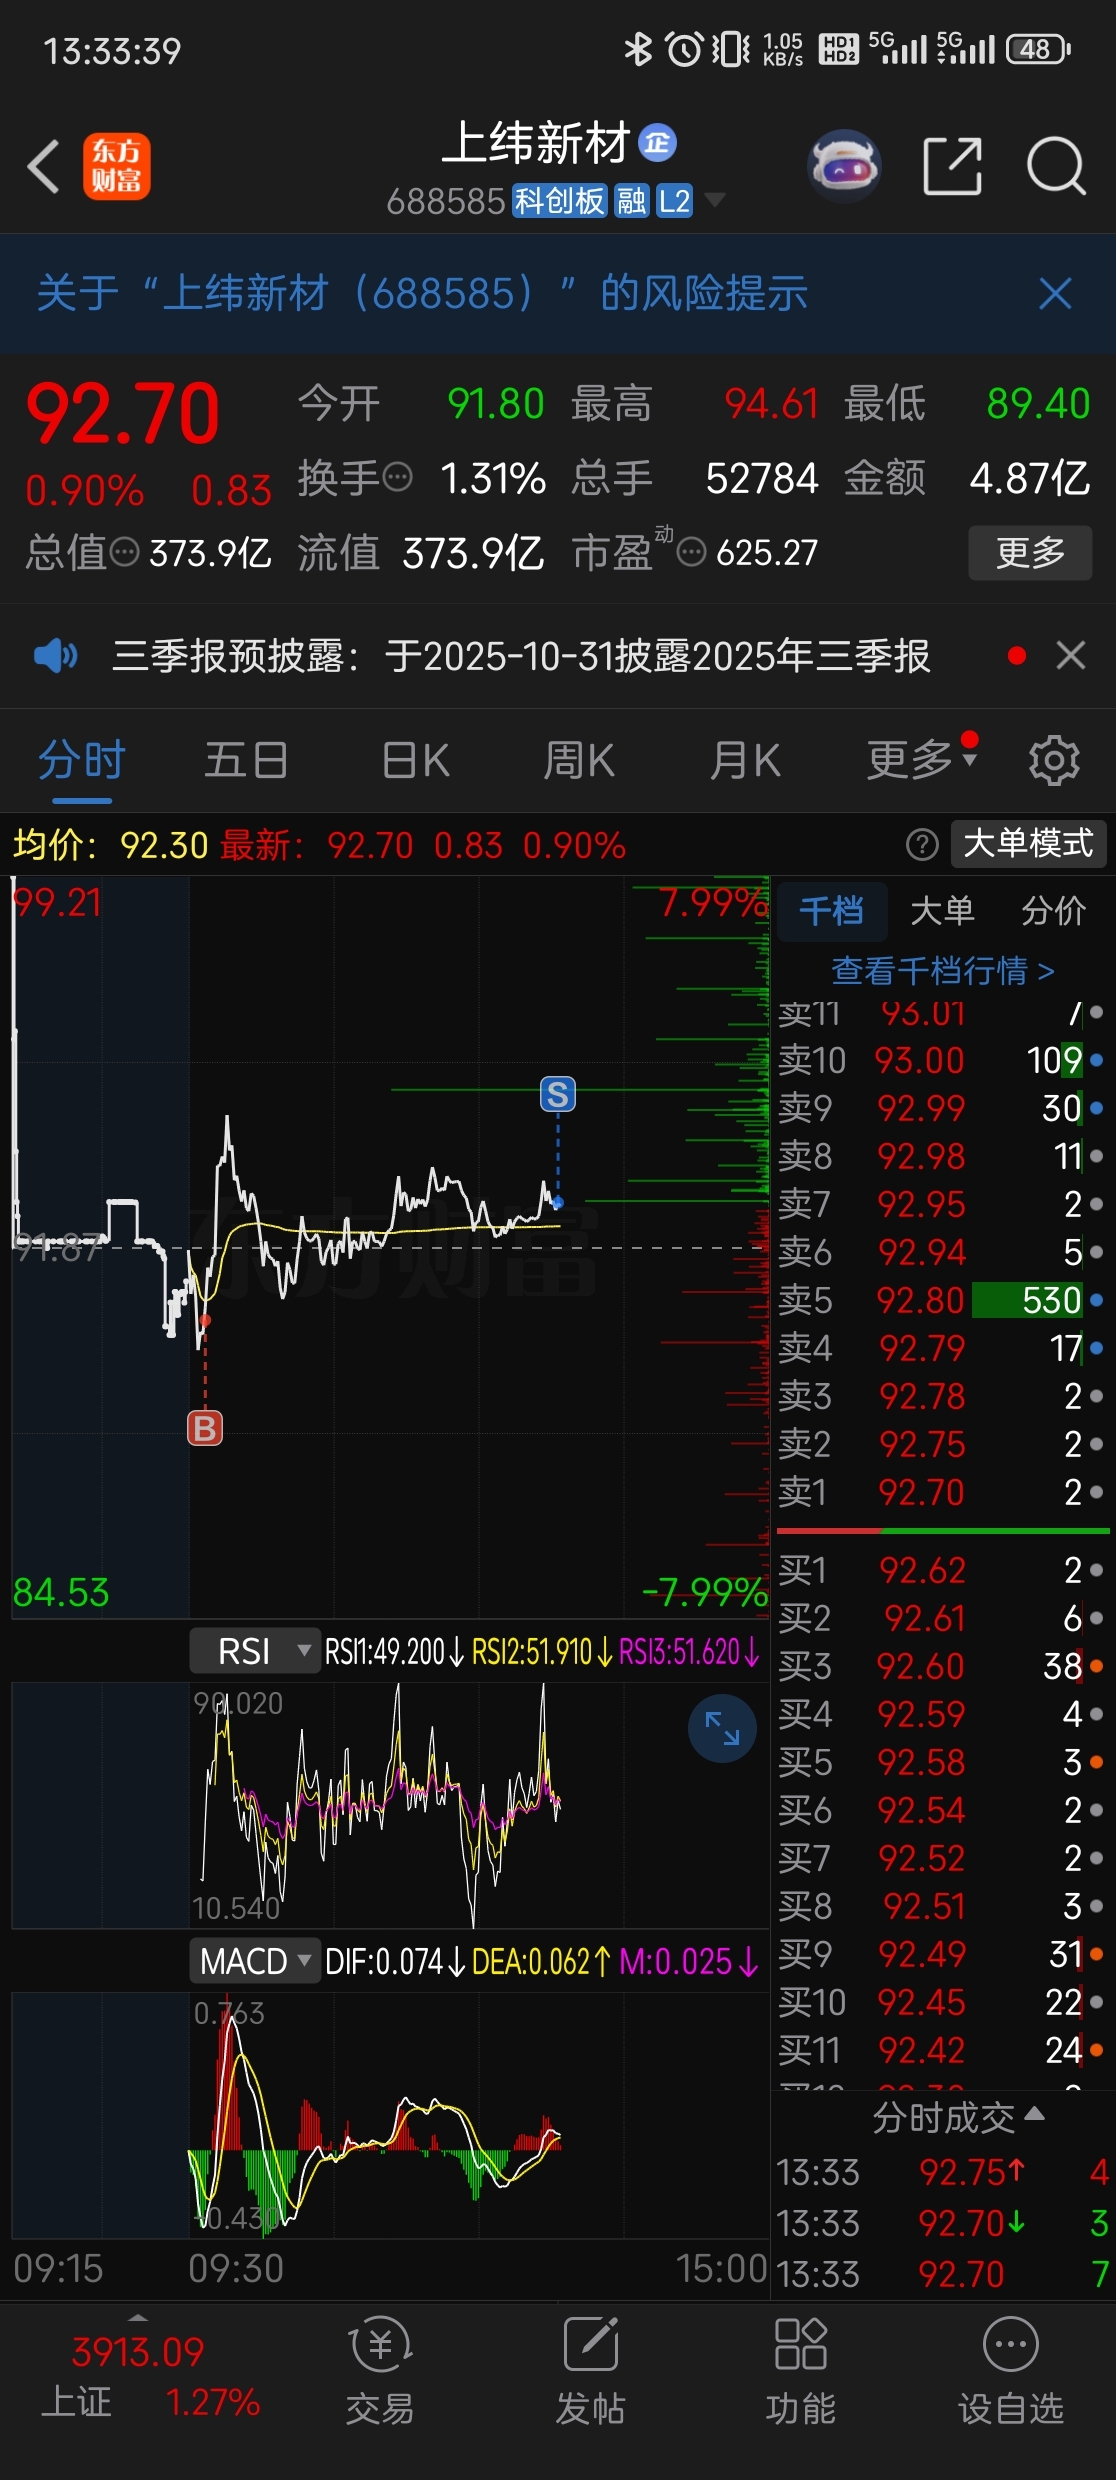The height and width of the screenshot is (2480, 1116).
Task: Tap the 卖1 92.70 order row
Action: coord(942,1492)
